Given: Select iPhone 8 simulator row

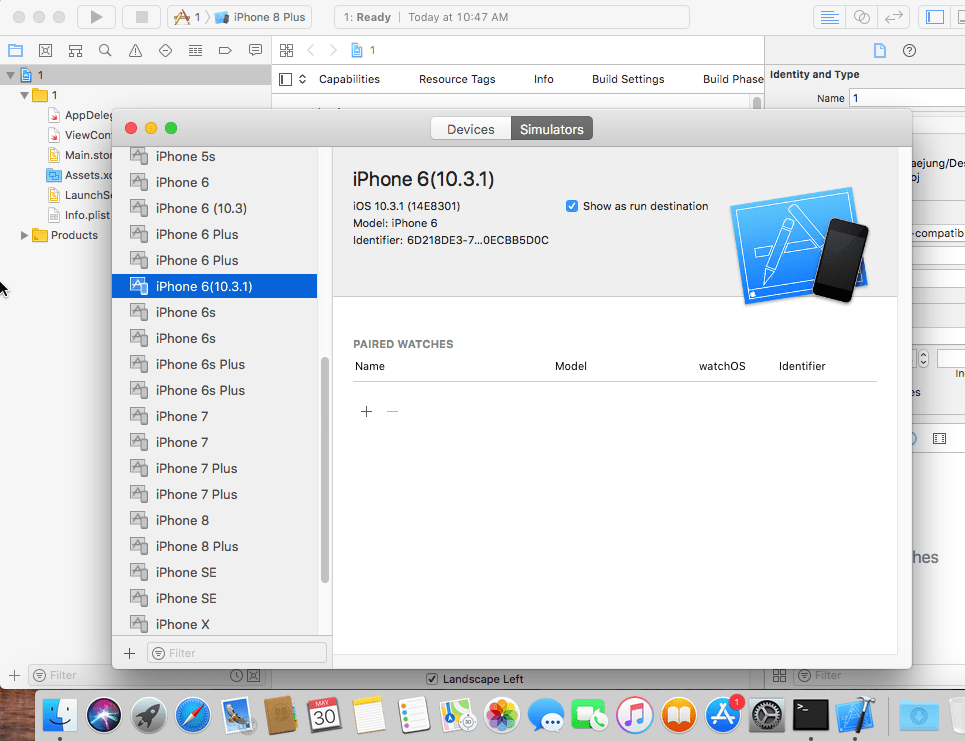Looking at the screenshot, I should (x=214, y=520).
